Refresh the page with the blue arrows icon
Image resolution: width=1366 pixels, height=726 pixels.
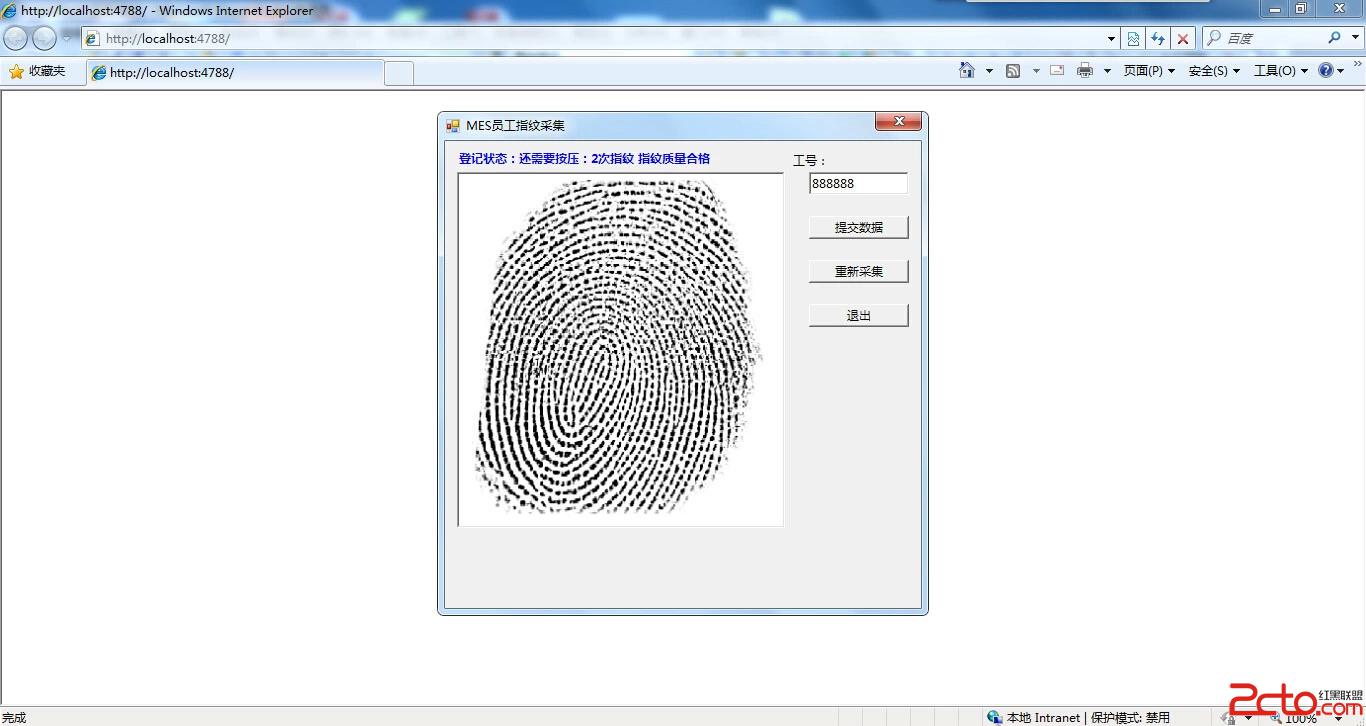point(1158,38)
